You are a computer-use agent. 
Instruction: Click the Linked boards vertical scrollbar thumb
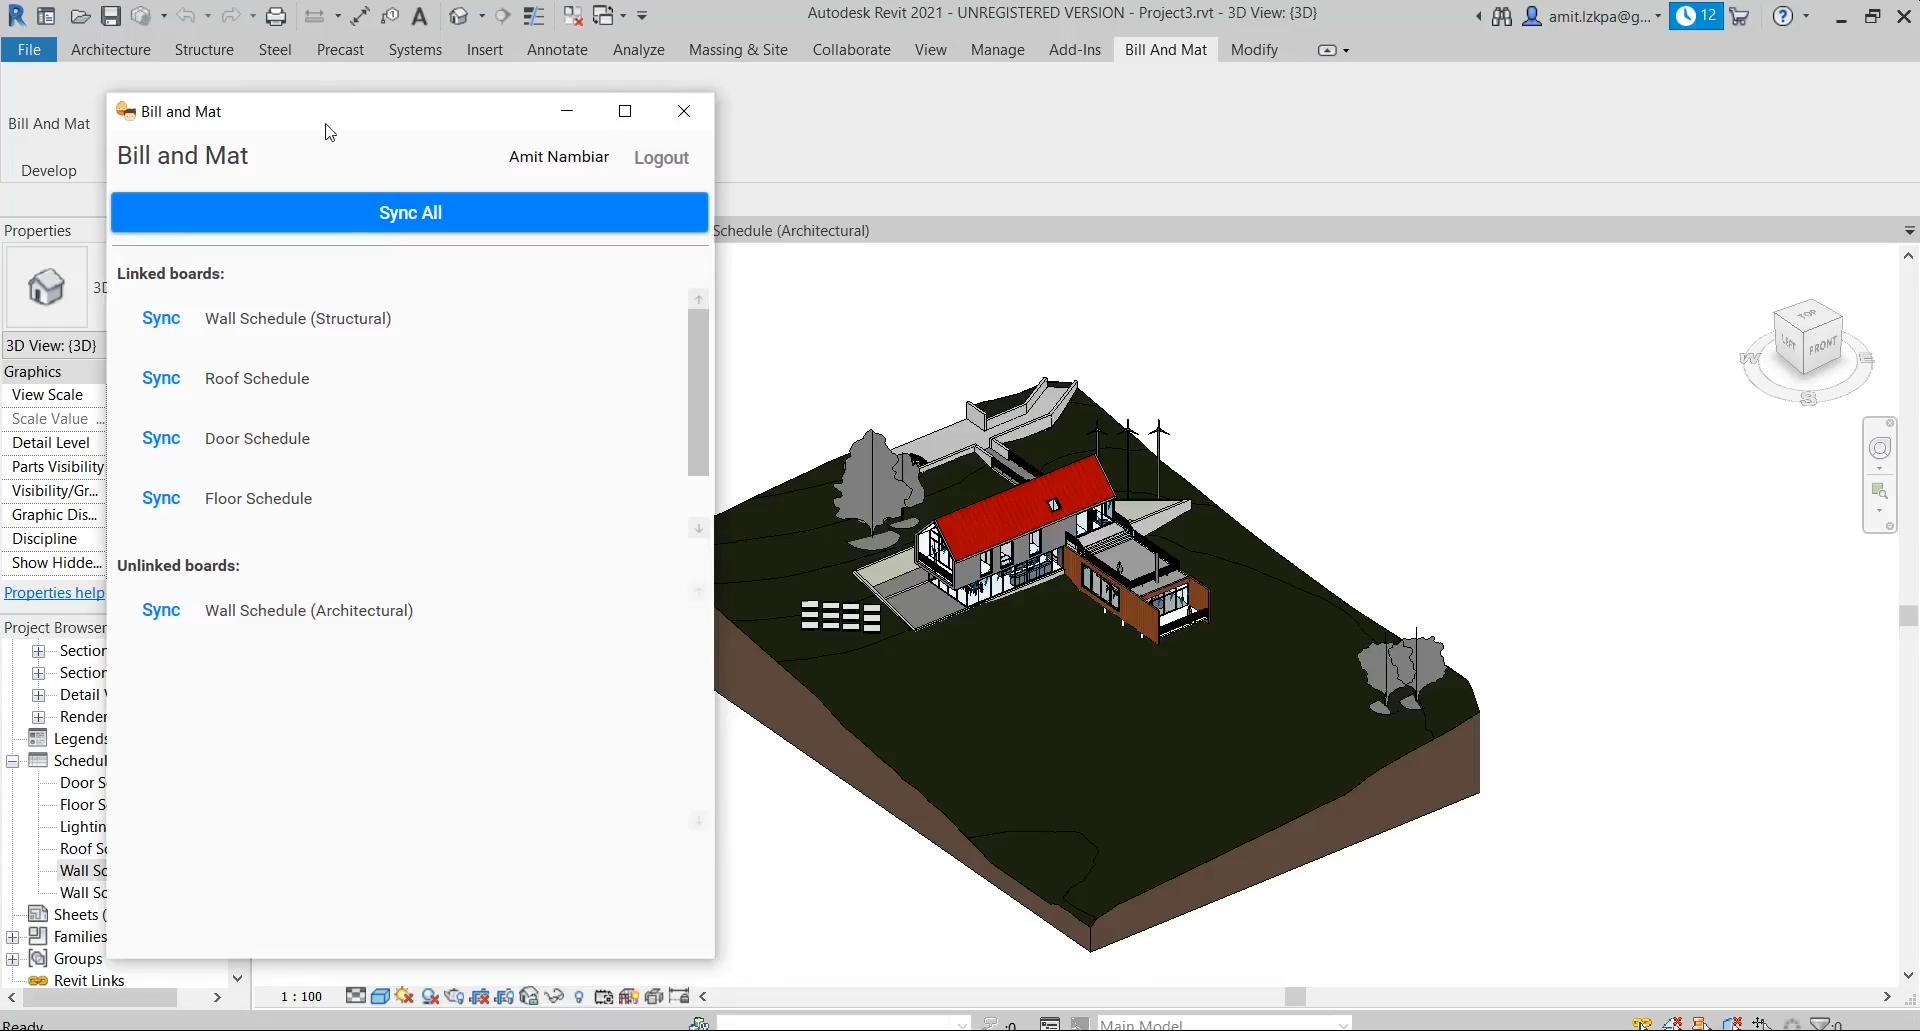click(x=698, y=392)
